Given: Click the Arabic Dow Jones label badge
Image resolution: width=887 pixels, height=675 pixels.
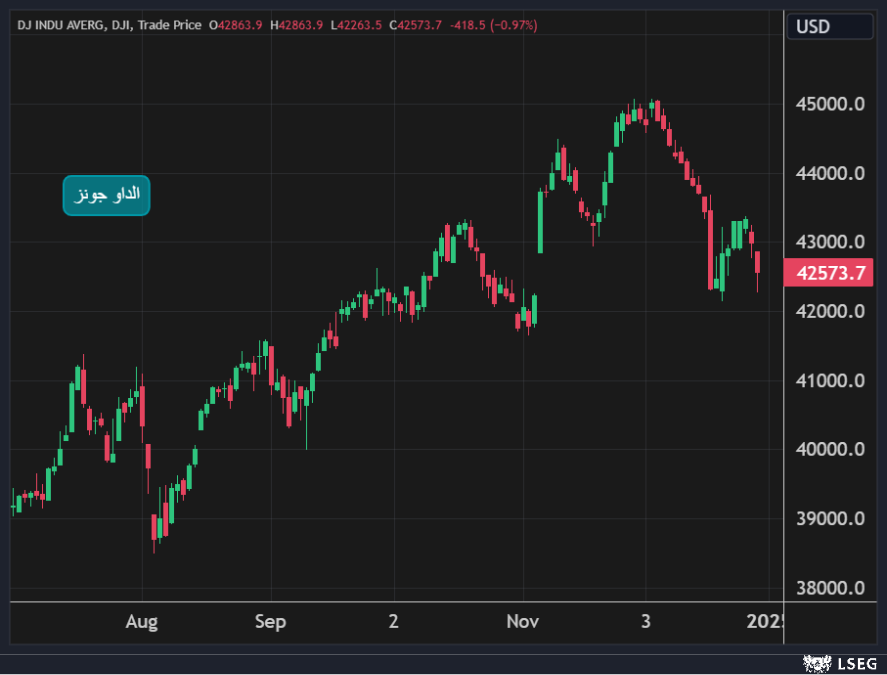Looking at the screenshot, I should pyautogui.click(x=106, y=194).
